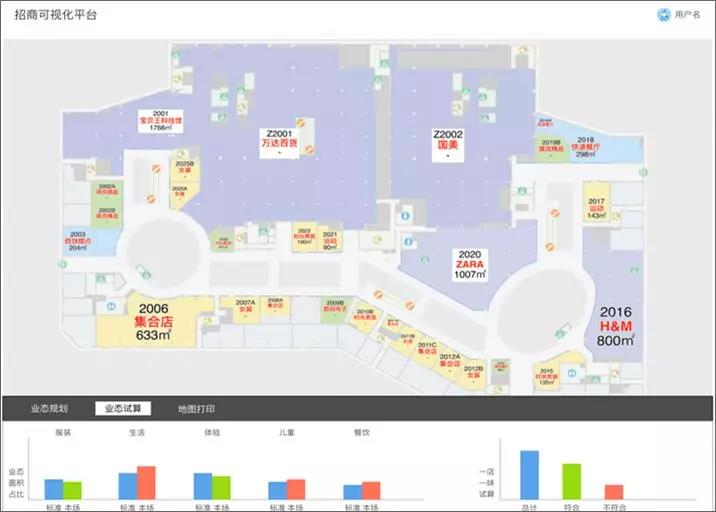
Task: Choose the 2020 ZARA store unit
Action: pyautogui.click(x=467, y=264)
